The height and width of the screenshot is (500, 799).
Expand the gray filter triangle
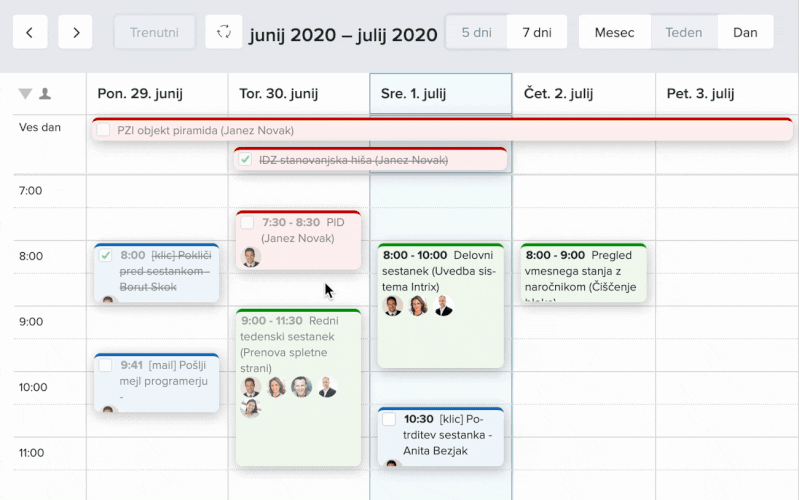click(25, 94)
